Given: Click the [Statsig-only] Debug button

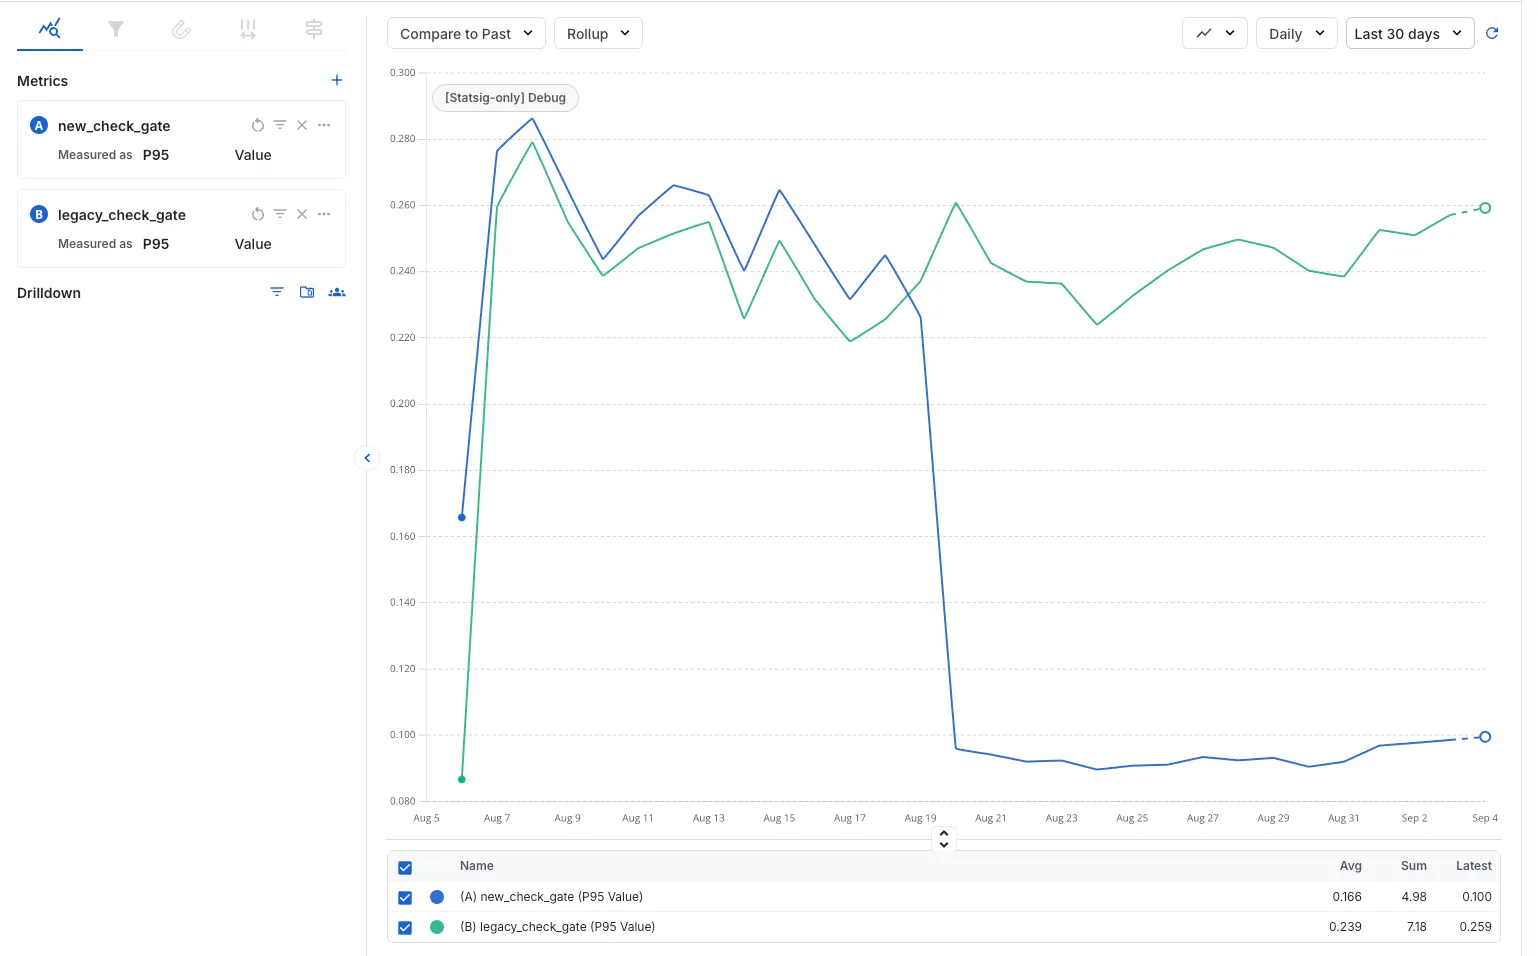Looking at the screenshot, I should [505, 97].
